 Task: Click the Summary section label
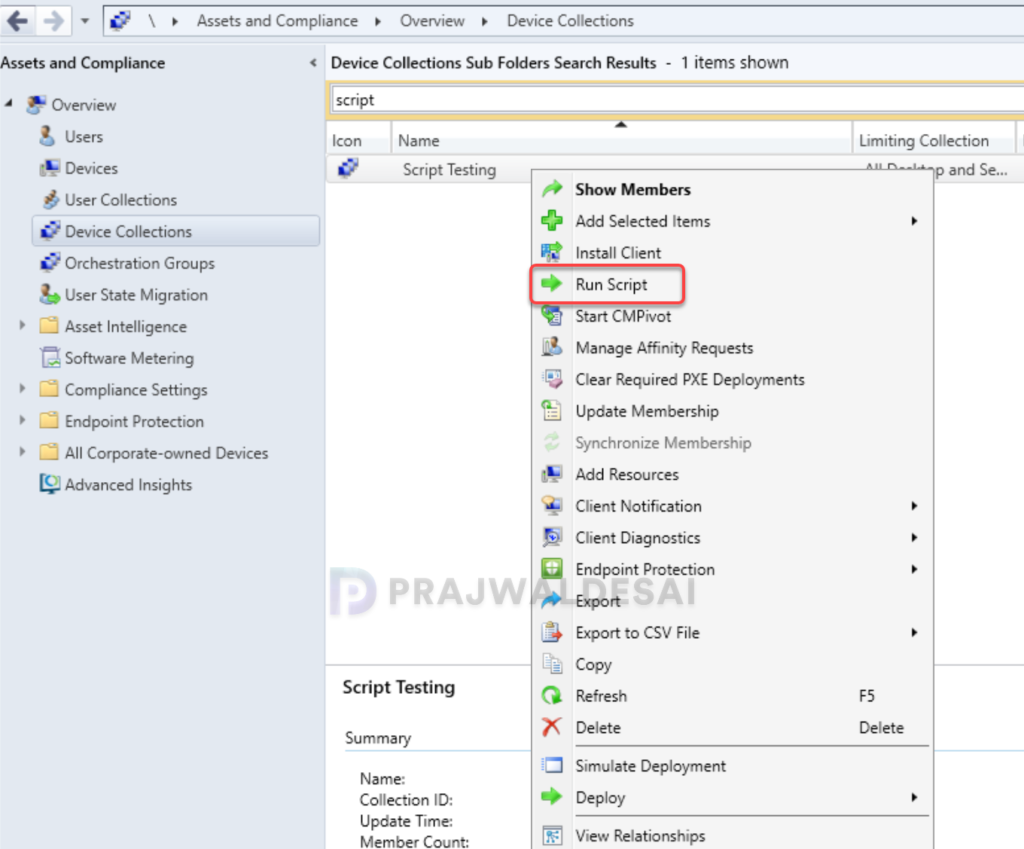[377, 738]
